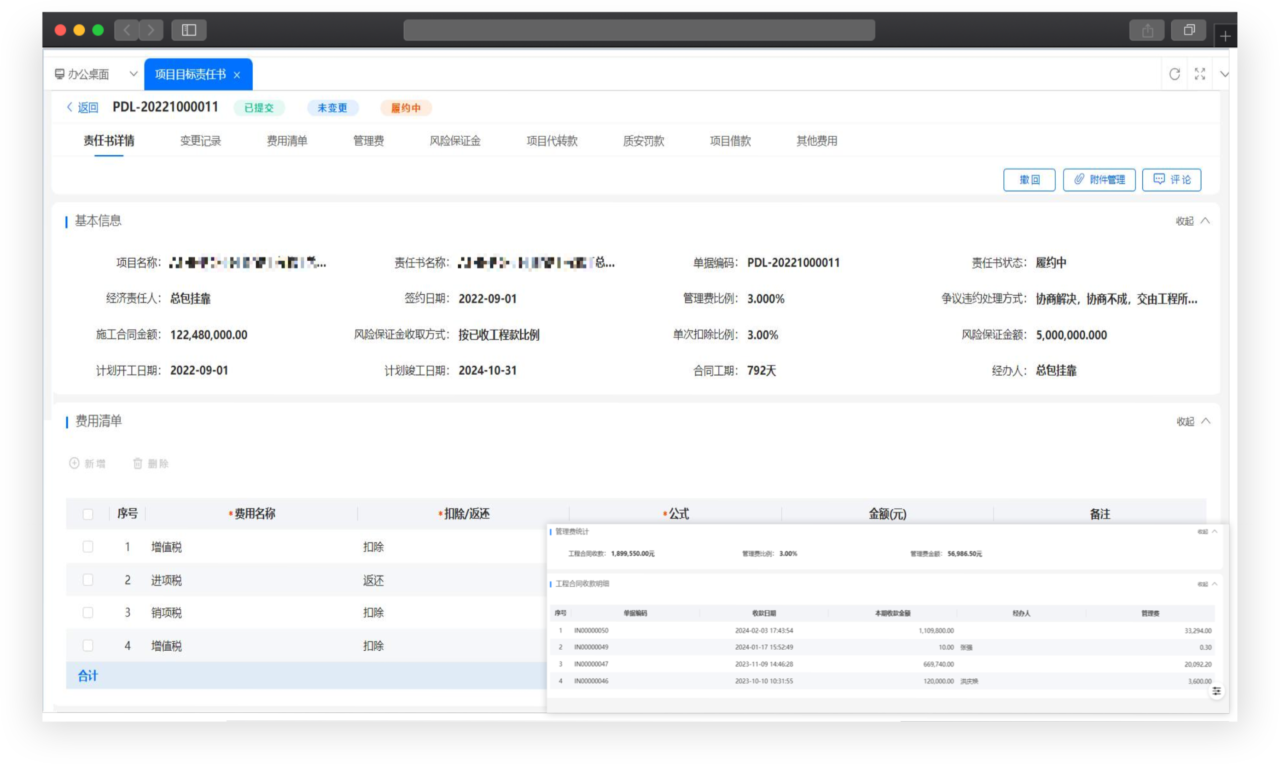The width and height of the screenshot is (1280, 764).
Task: Click the 备注 column header
Action: click(1100, 514)
